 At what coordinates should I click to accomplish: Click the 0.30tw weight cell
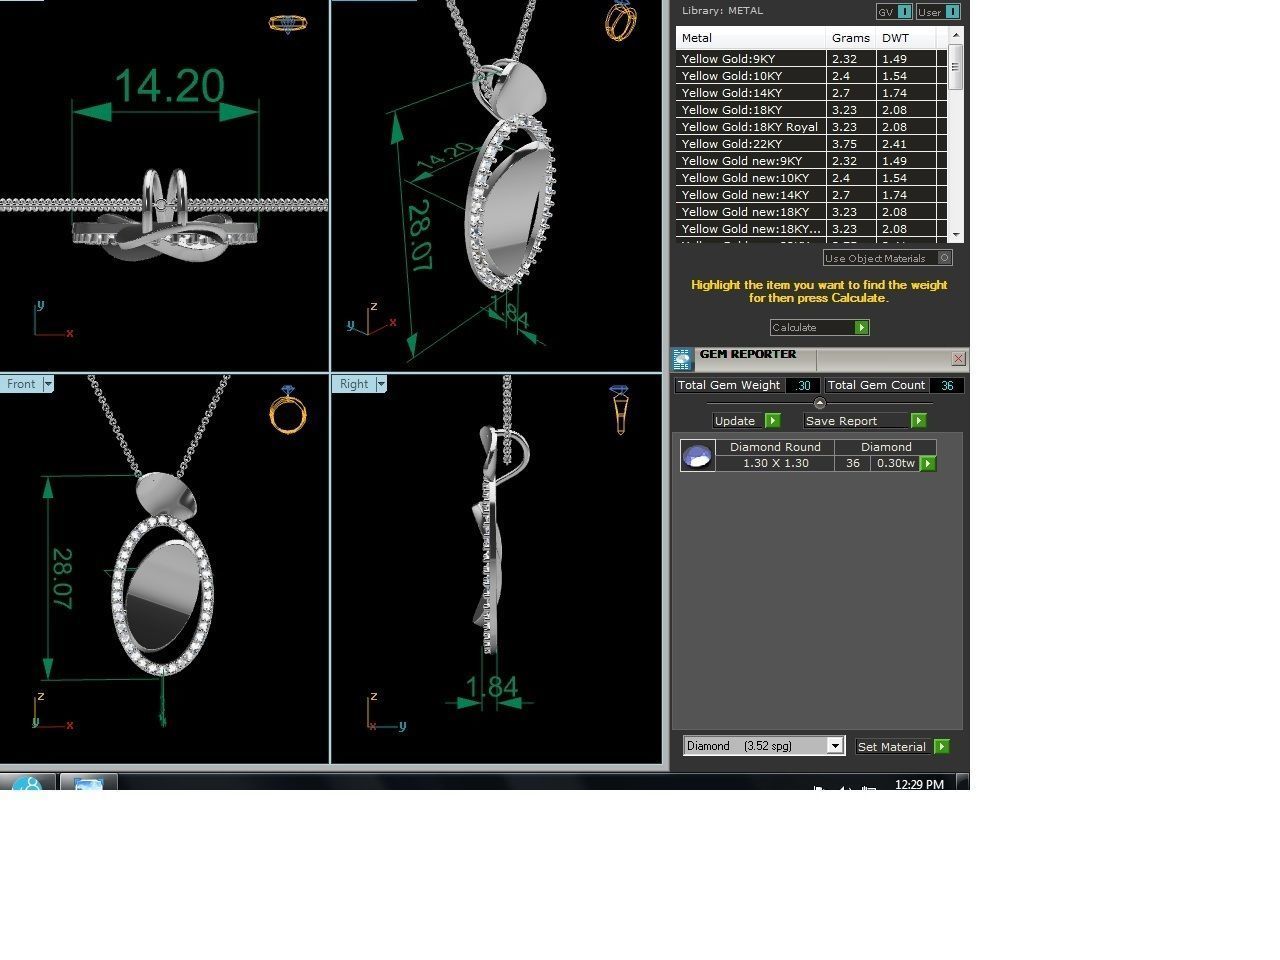(895, 463)
